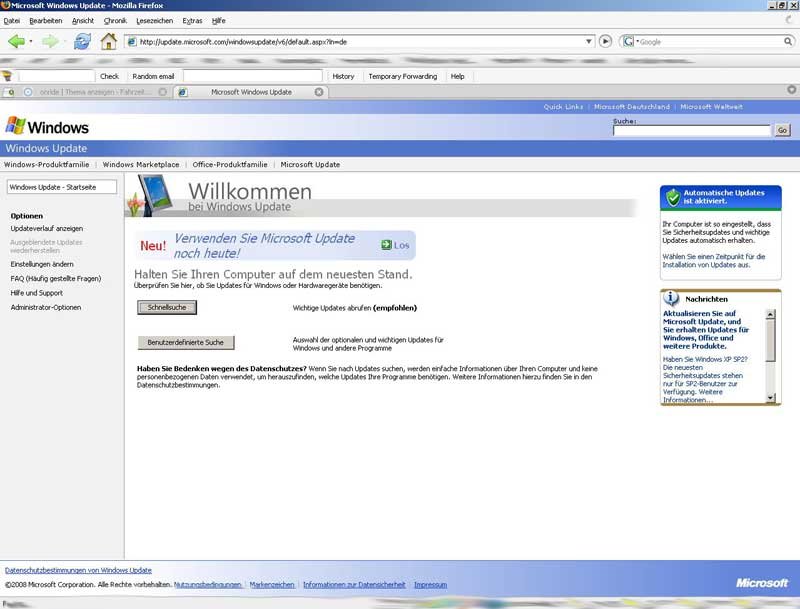This screenshot has width=800, height=609.
Task: Open Datenschutzbestimmungen von Windows Update link
Action: point(78,570)
